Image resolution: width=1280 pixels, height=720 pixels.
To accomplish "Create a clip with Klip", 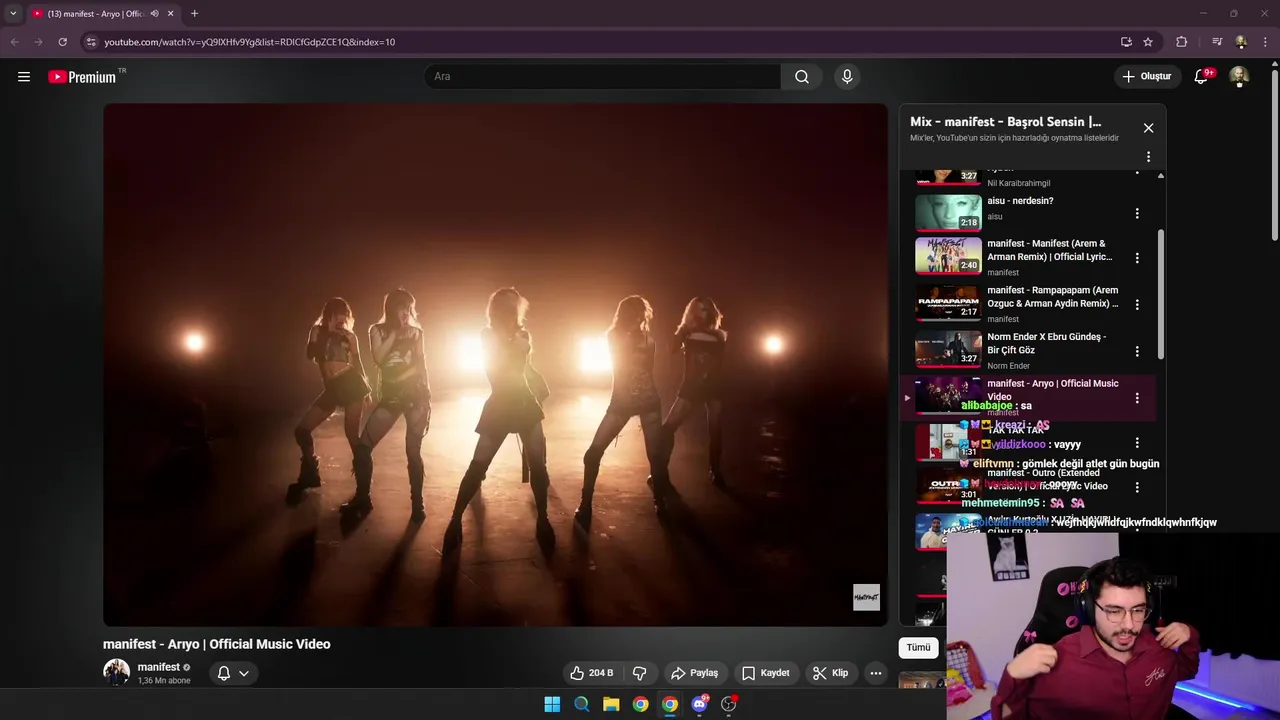I will tap(831, 673).
